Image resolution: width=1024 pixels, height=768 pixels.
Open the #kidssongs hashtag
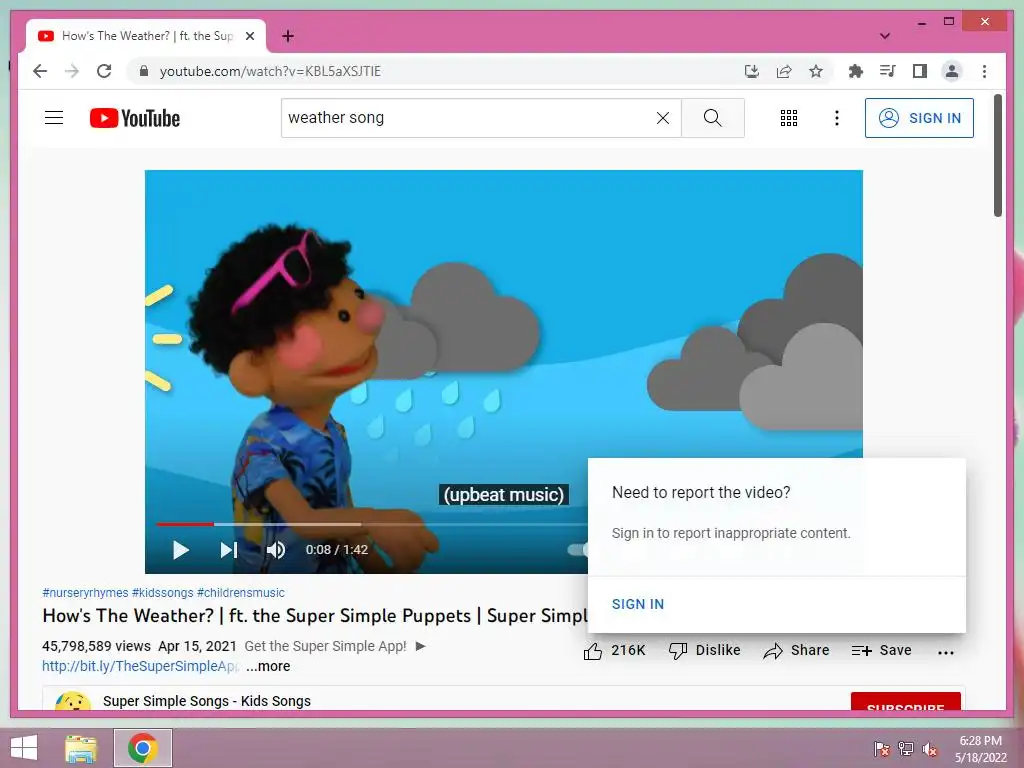[163, 592]
